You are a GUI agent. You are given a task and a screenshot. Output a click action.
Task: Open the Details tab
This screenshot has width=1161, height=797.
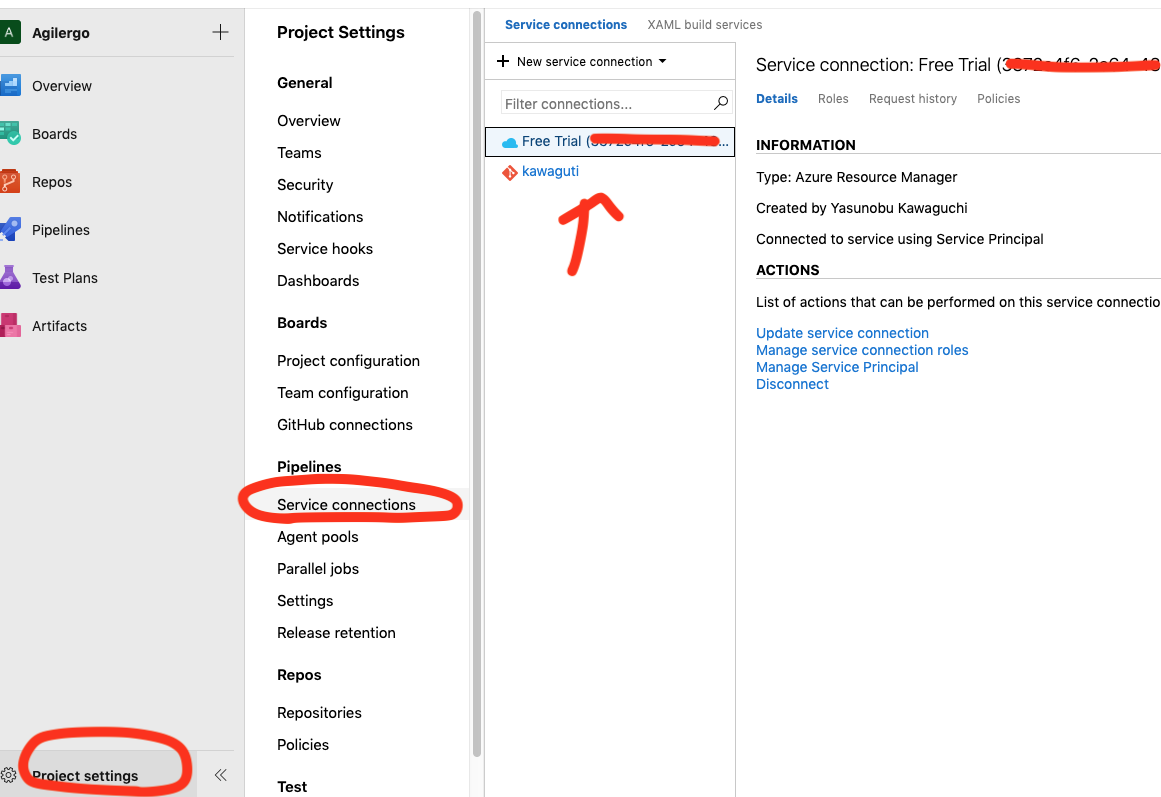pos(777,99)
